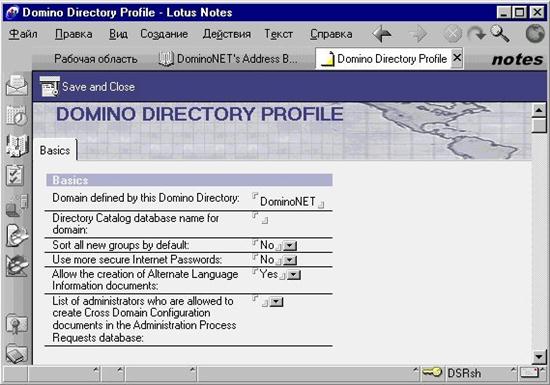
Task: Click the scrollbar up arrow
Action: [x=539, y=110]
